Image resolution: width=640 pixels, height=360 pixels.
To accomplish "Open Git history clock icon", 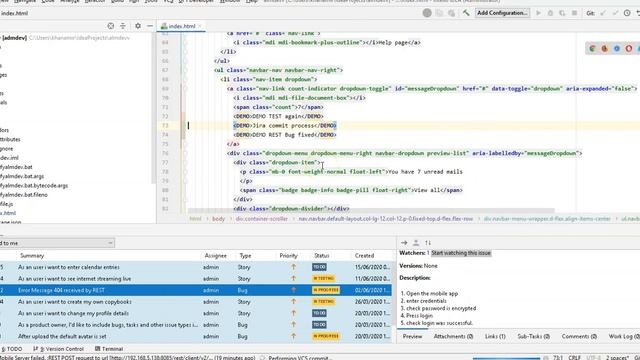I will (627, 13).
